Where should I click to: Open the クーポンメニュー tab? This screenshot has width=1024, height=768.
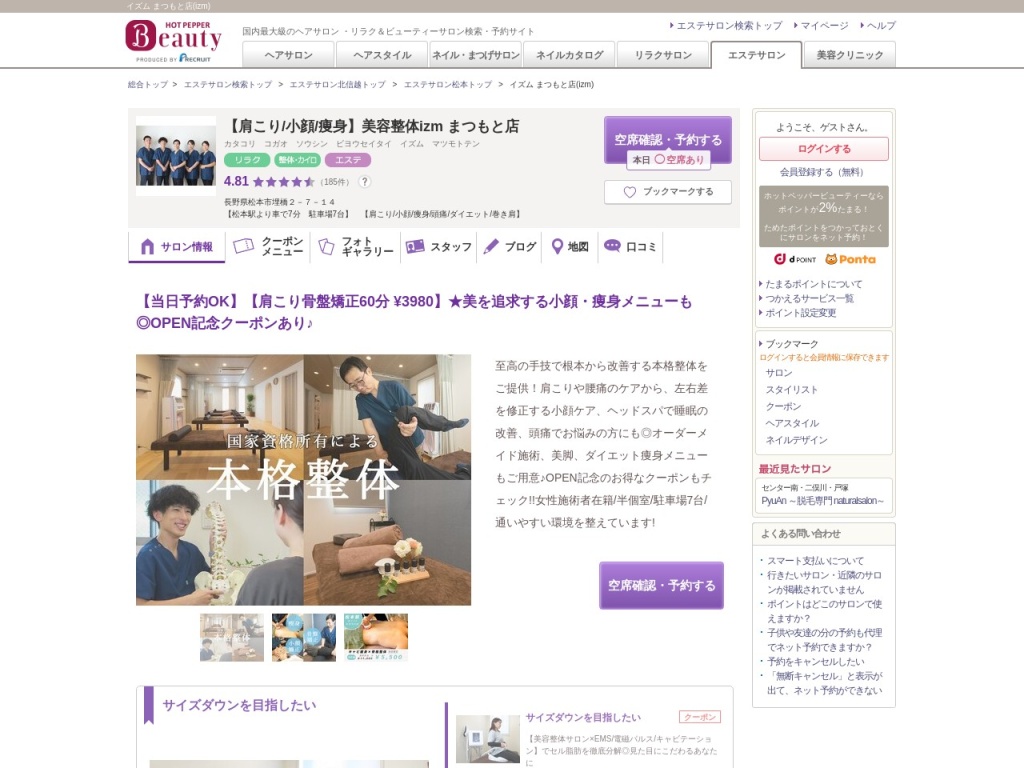[x=268, y=247]
